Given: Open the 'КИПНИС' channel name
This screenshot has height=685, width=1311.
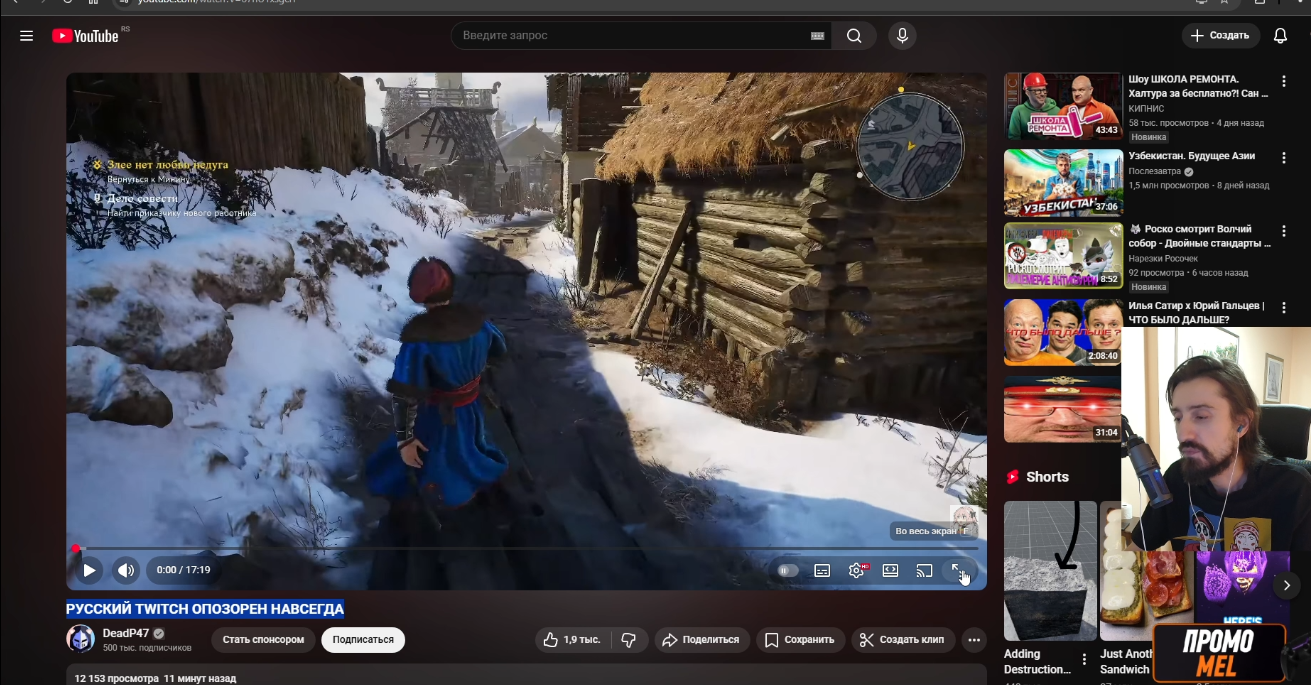Looking at the screenshot, I should [x=1146, y=108].
